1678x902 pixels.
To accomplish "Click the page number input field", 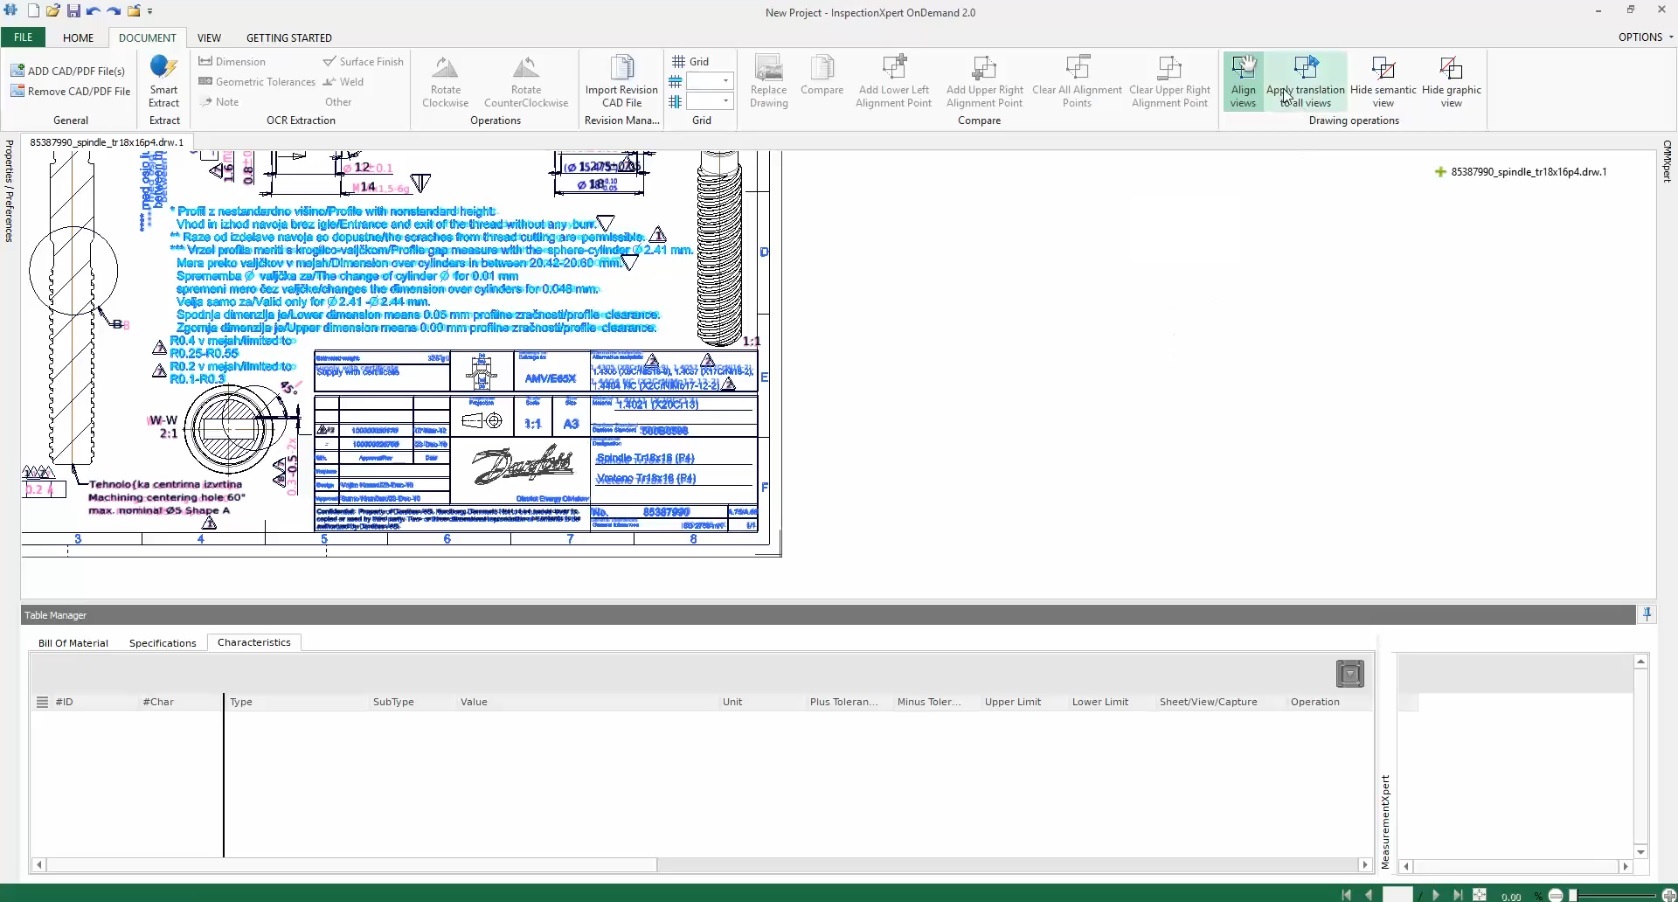I will click(x=1398, y=895).
